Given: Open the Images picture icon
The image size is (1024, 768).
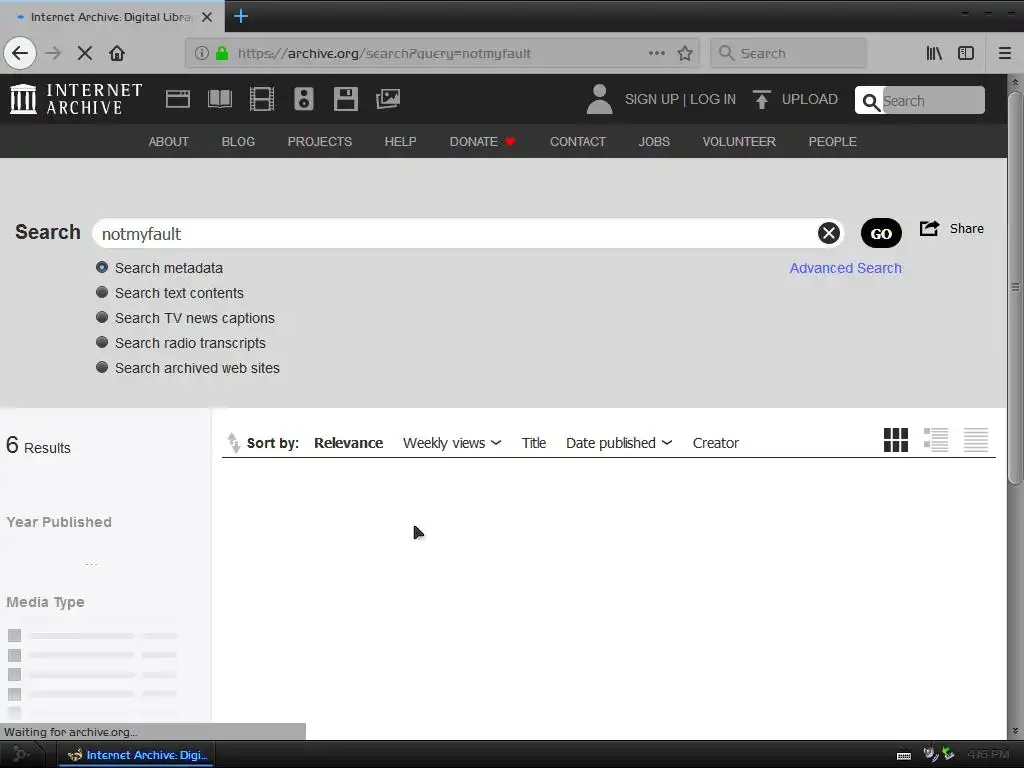Looking at the screenshot, I should [x=388, y=99].
